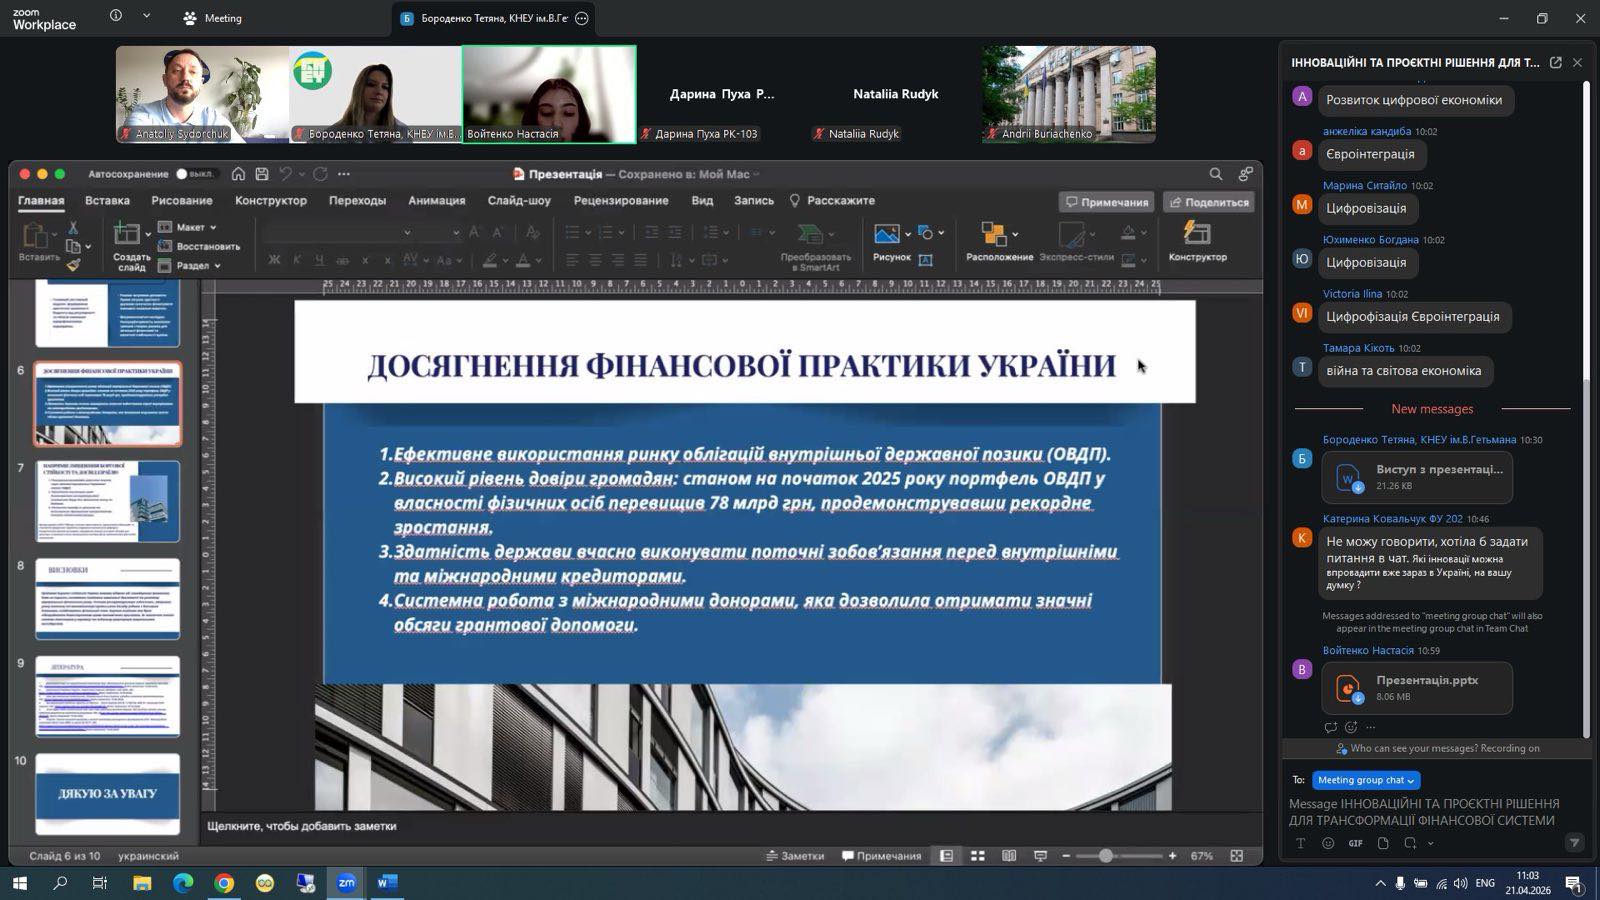Open the Вставка ribbon tab
Screen dimensions: 1600x900
pyautogui.click(x=107, y=200)
